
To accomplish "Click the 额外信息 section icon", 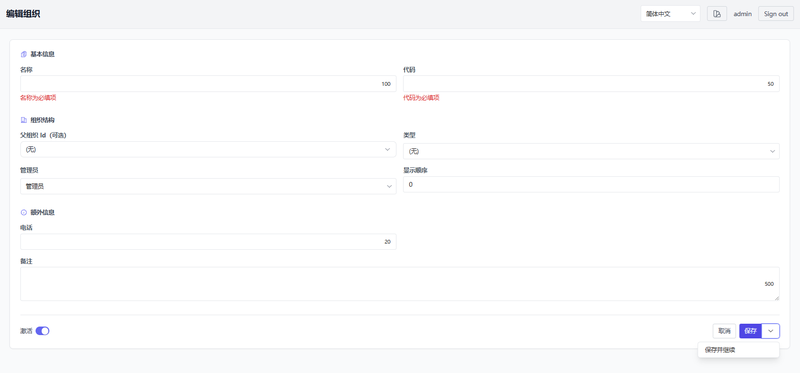I will click(x=23, y=212).
